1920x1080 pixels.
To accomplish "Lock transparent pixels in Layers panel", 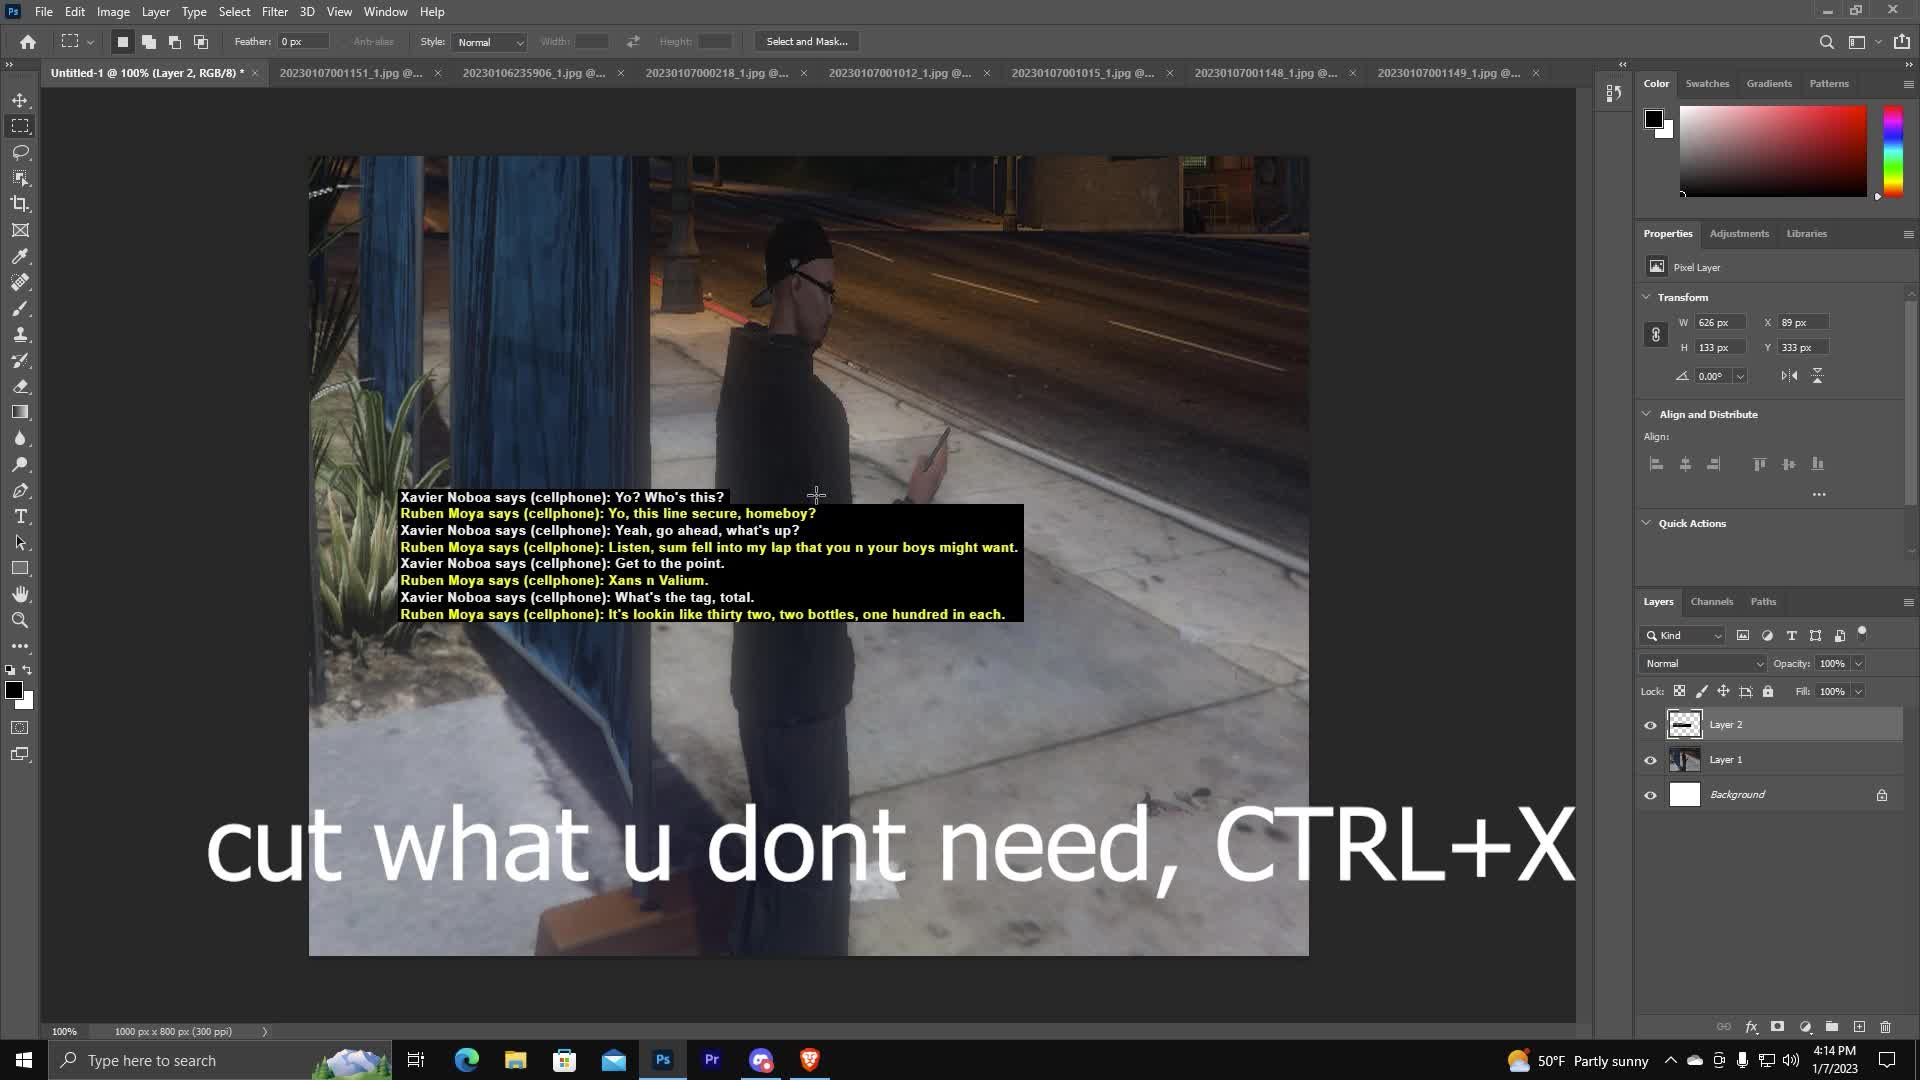I will (x=1679, y=691).
